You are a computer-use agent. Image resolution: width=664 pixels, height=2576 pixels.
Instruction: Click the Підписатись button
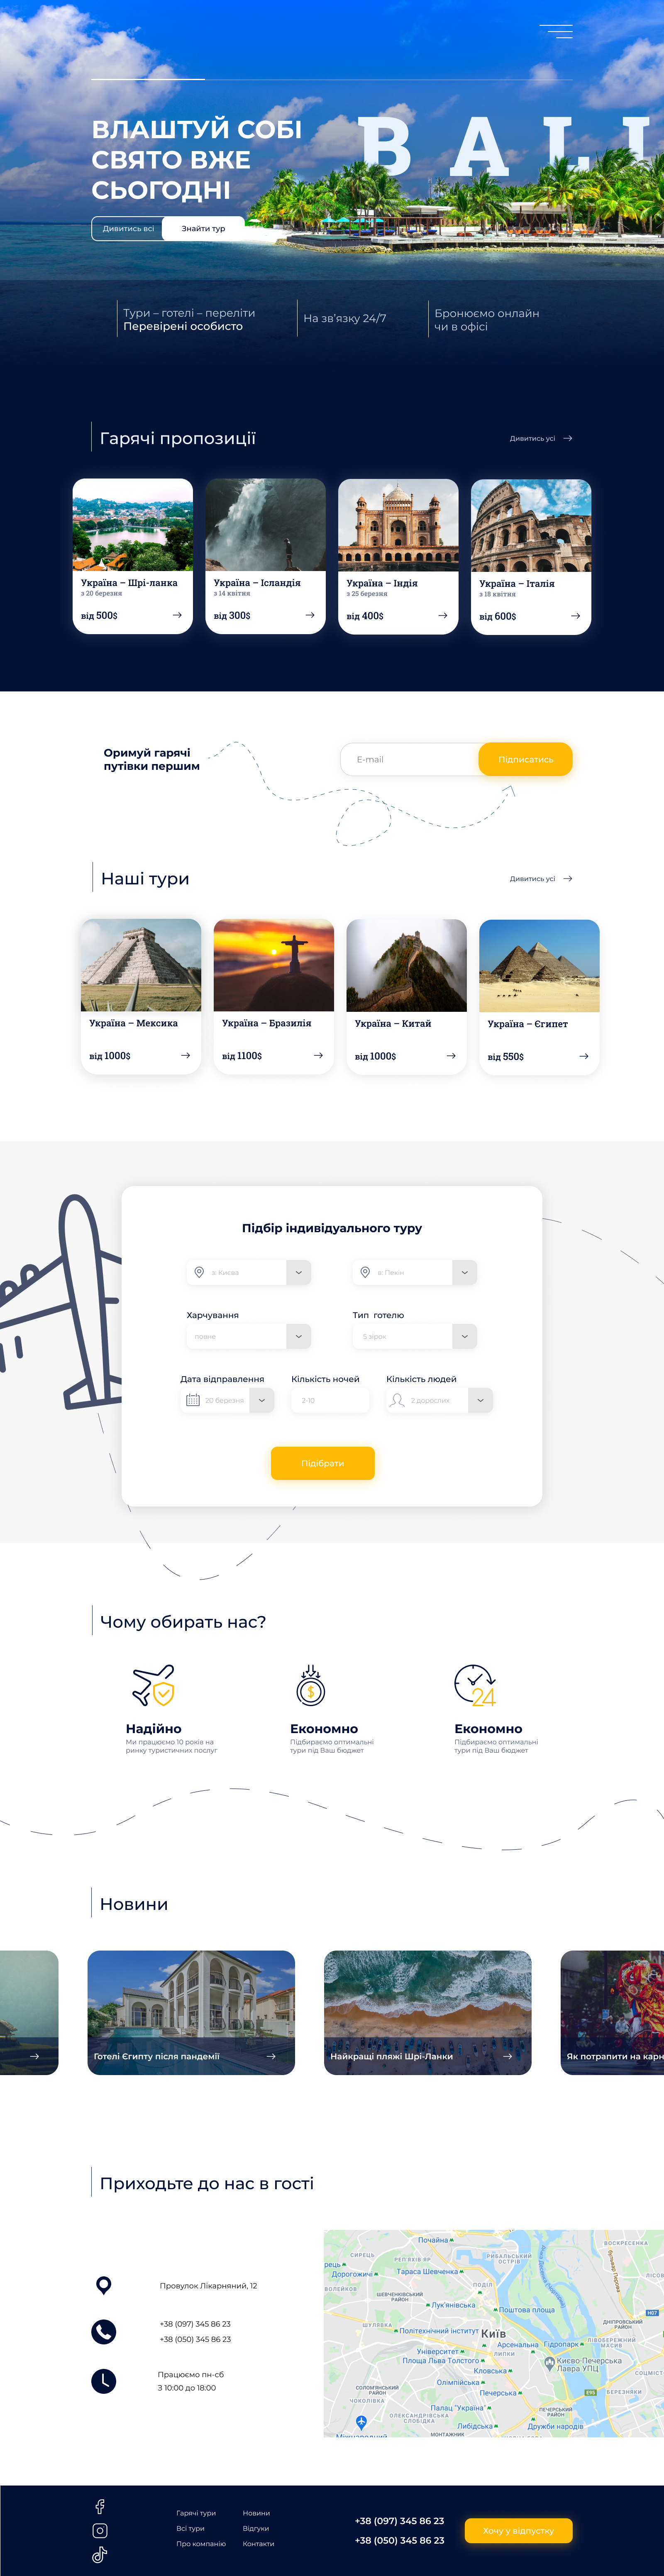click(526, 759)
